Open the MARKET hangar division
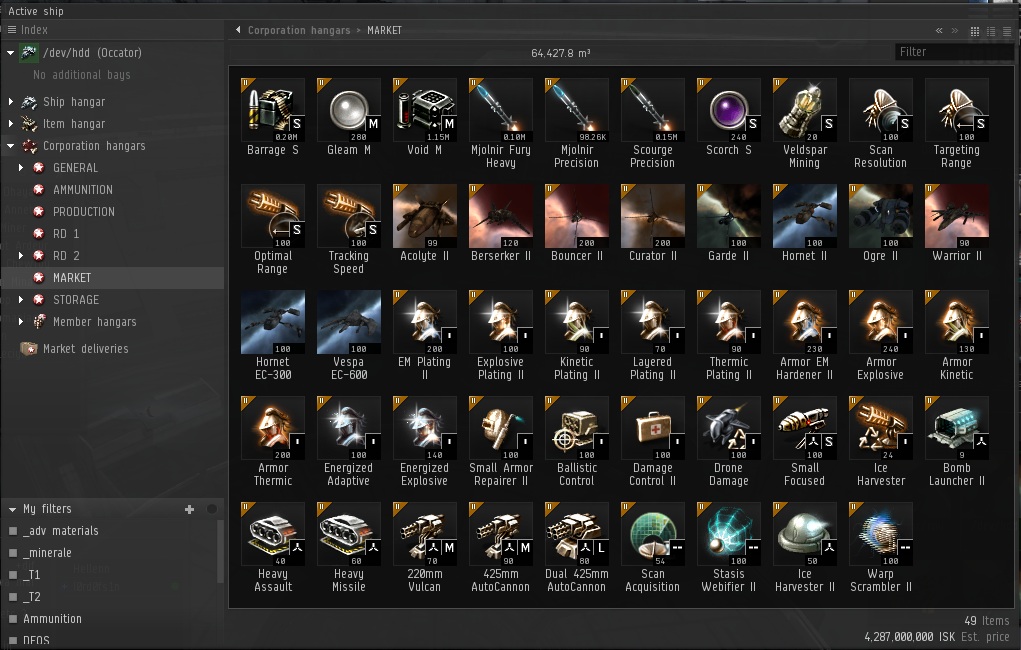Image resolution: width=1021 pixels, height=650 pixels. [113, 278]
